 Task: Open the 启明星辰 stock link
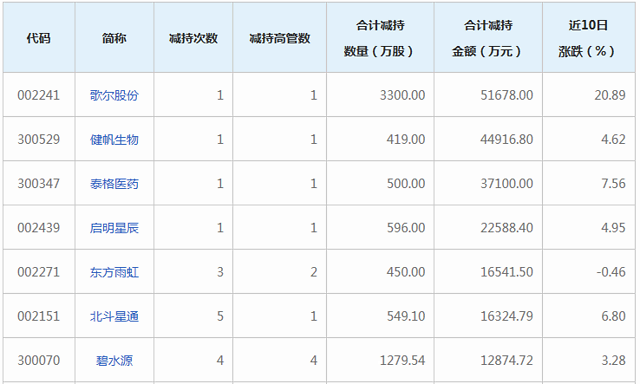pos(114,228)
